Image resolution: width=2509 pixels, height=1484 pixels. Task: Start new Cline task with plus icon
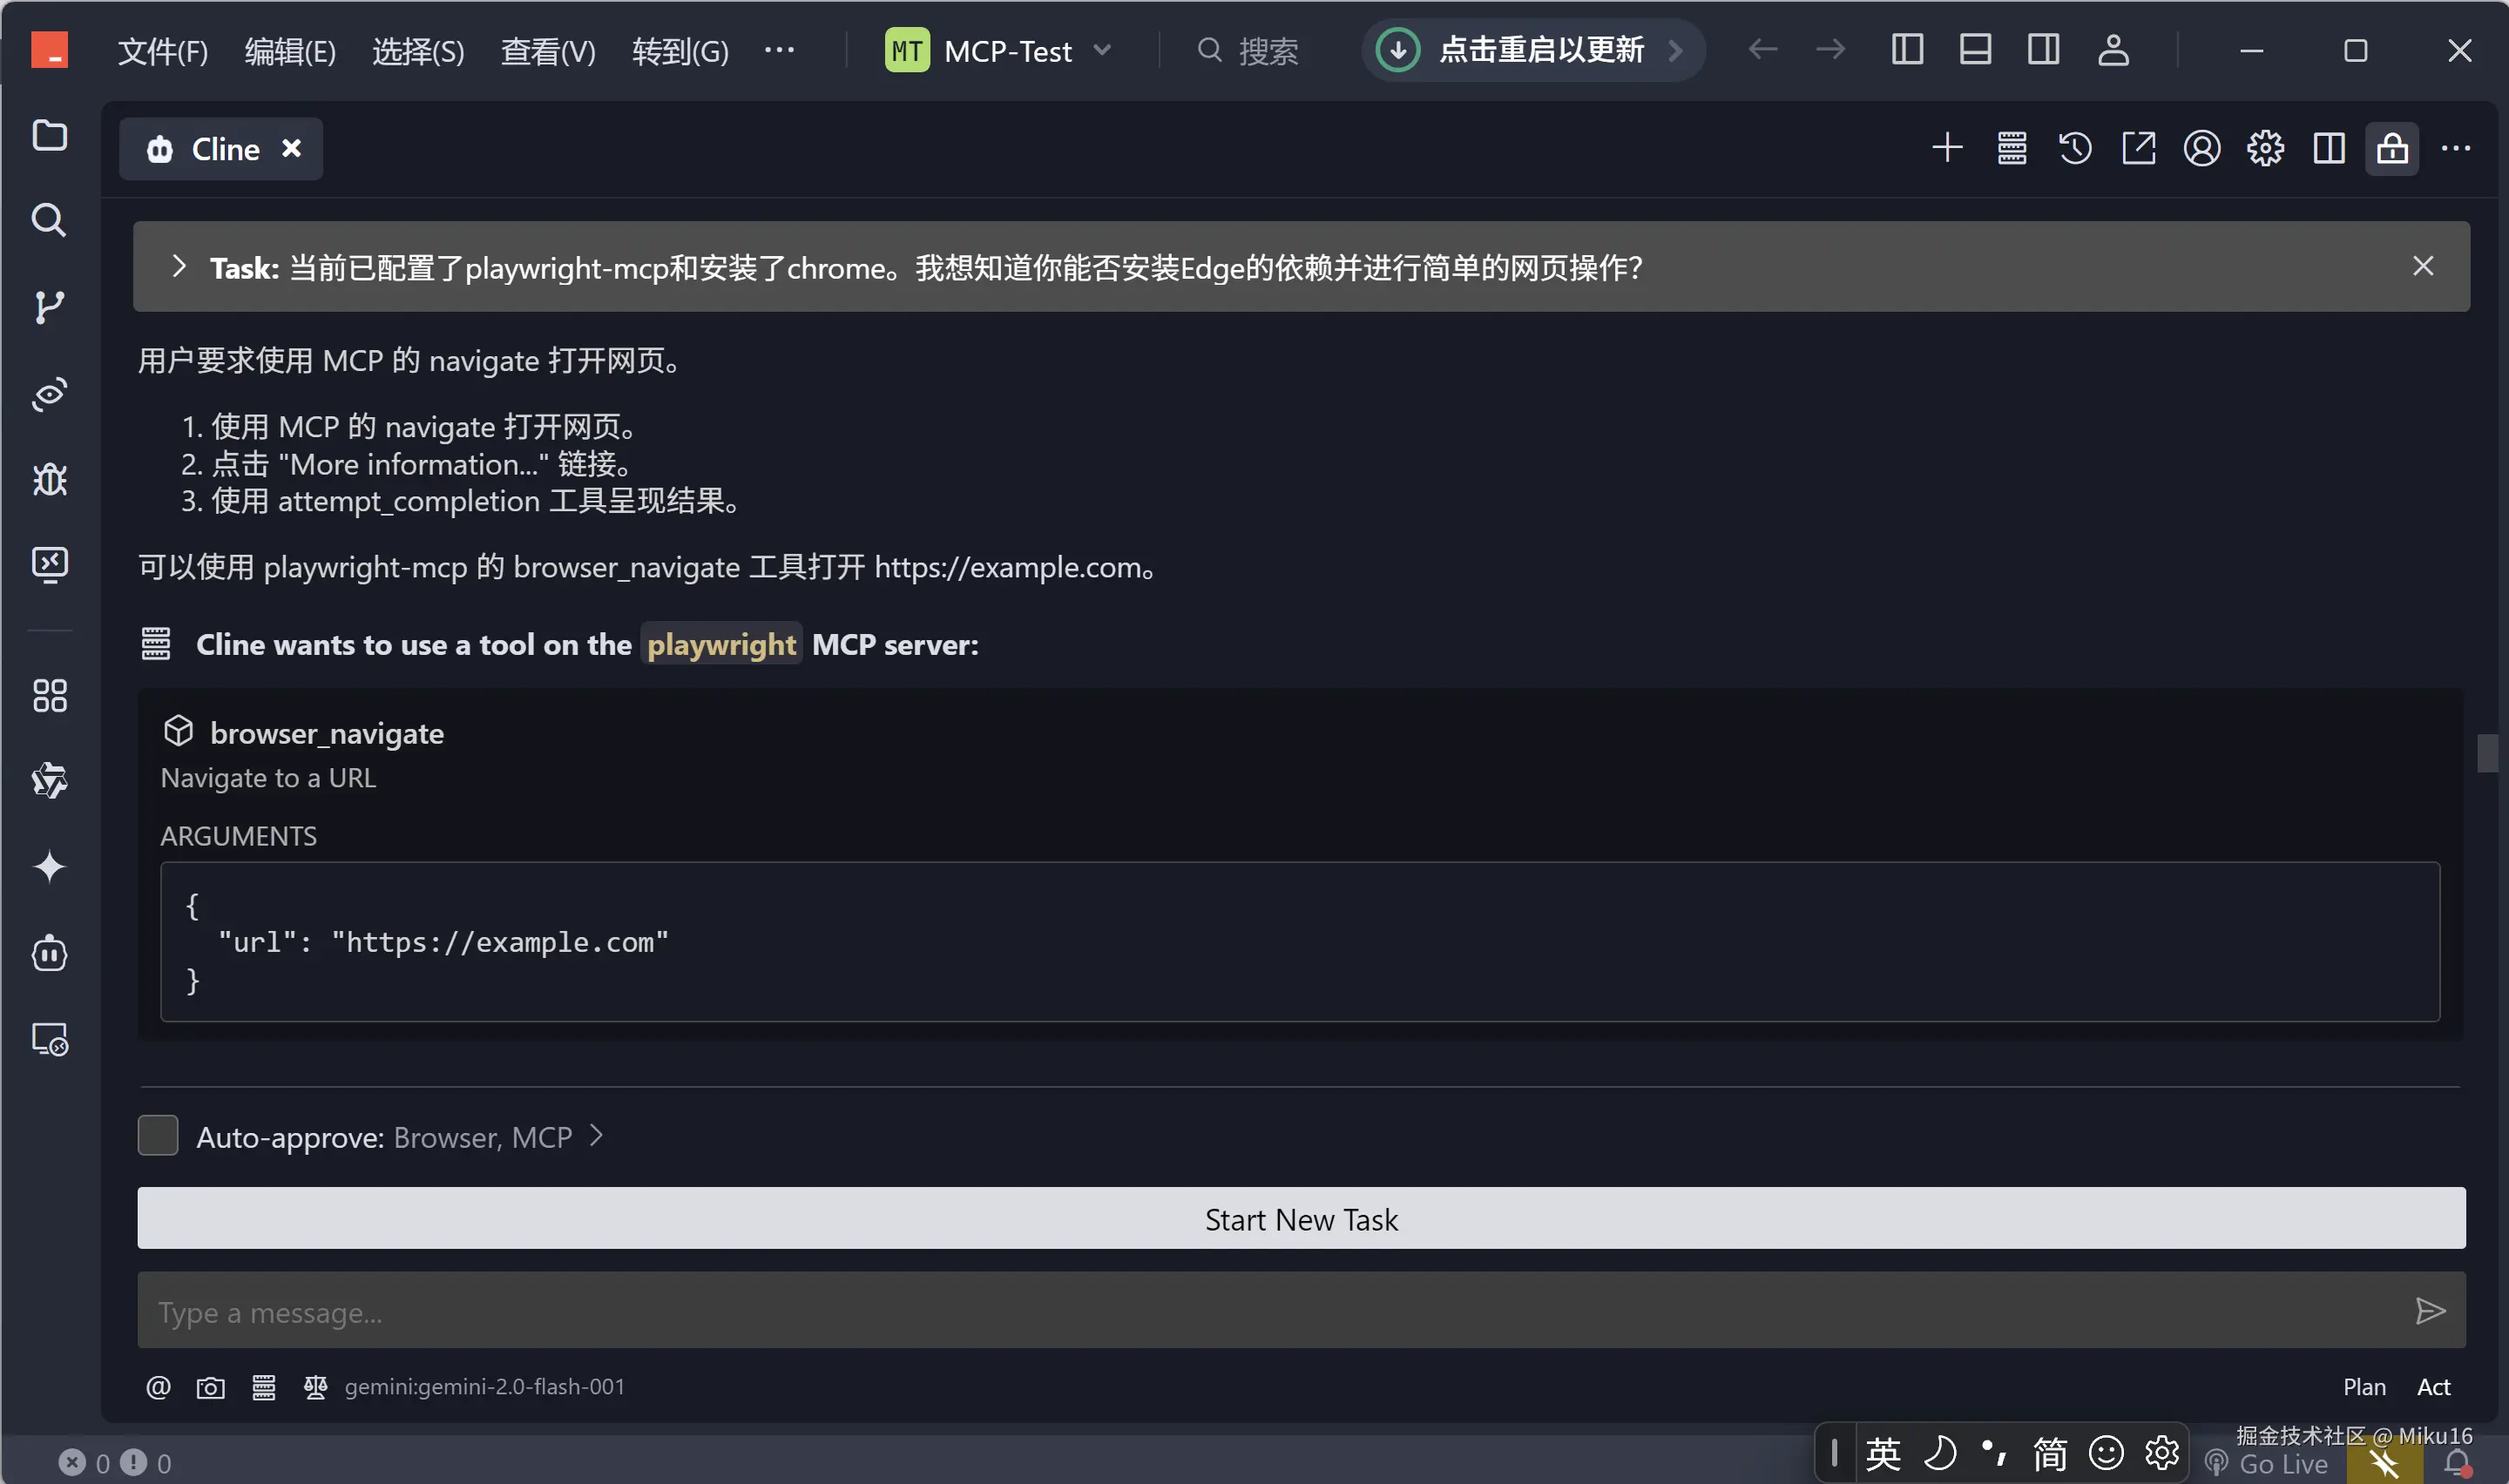(1946, 149)
